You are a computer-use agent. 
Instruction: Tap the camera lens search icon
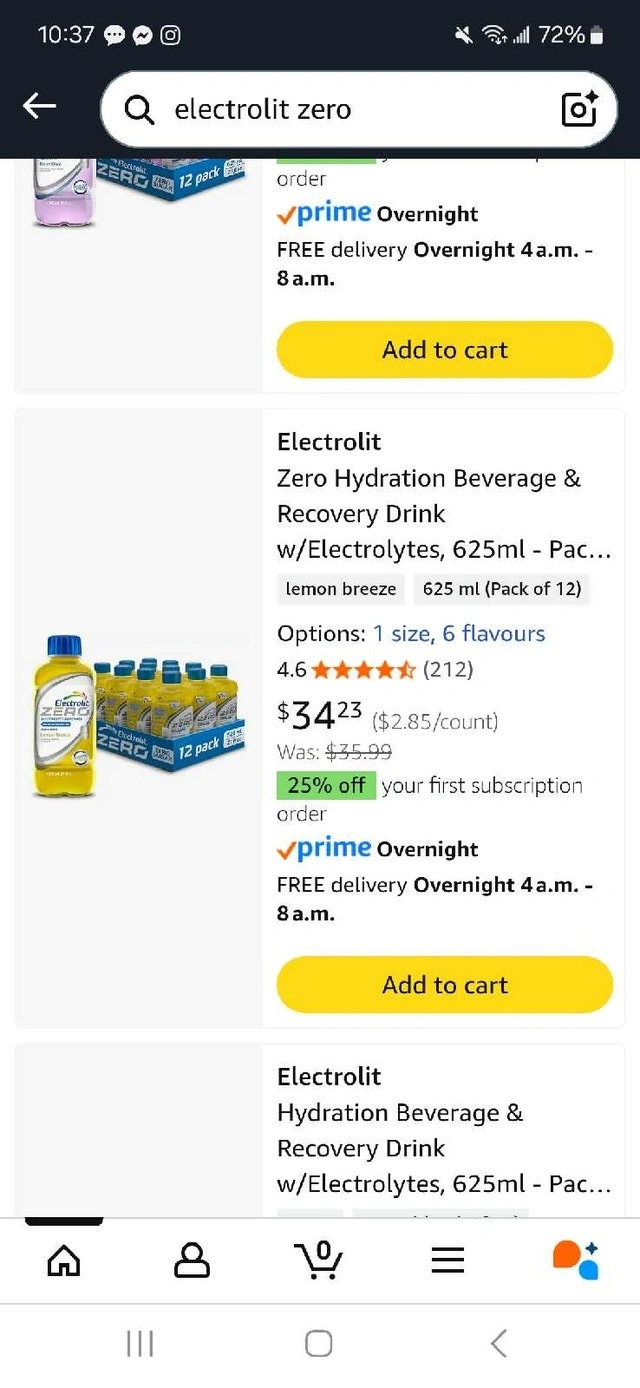(580, 109)
